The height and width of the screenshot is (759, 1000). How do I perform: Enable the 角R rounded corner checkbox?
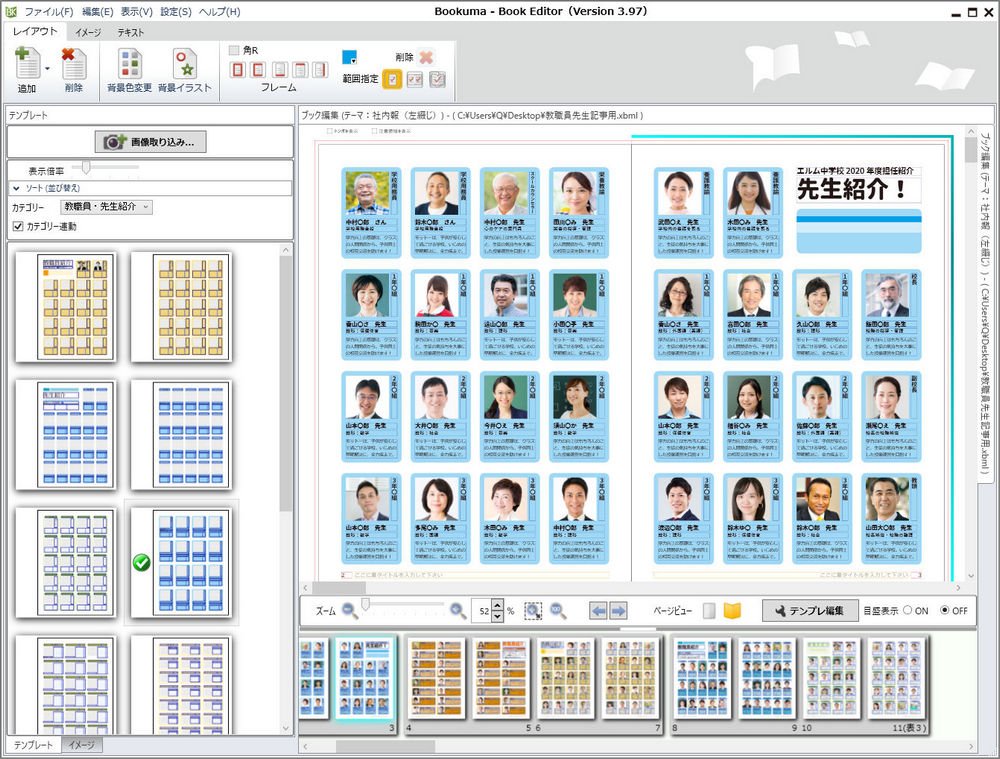pos(234,50)
